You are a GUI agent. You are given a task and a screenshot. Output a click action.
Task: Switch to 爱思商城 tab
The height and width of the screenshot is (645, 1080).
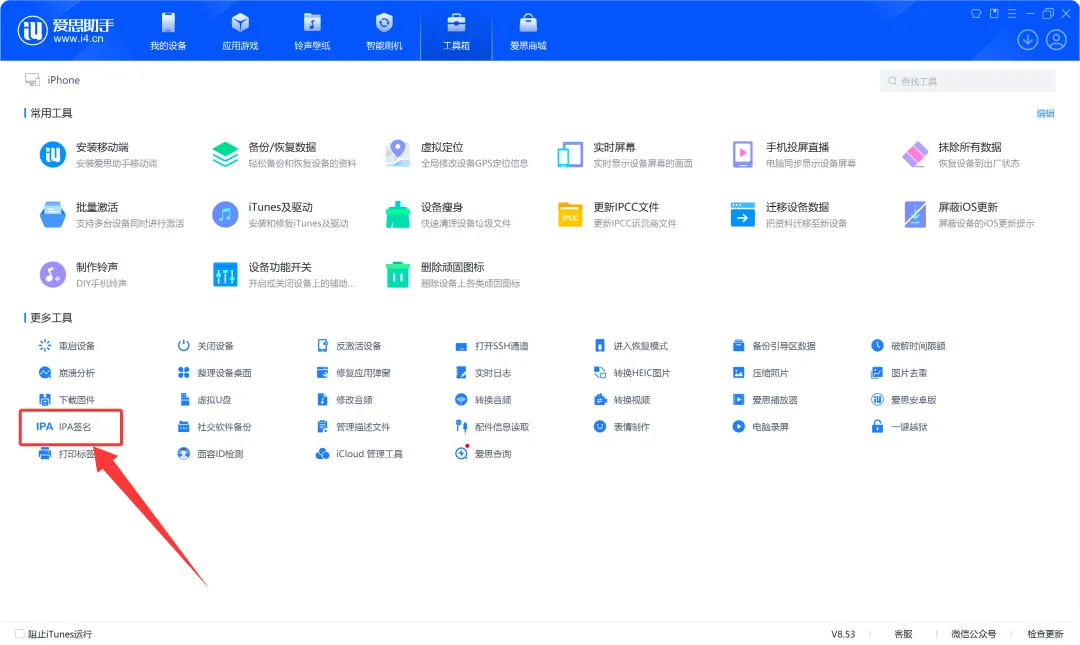(x=528, y=31)
